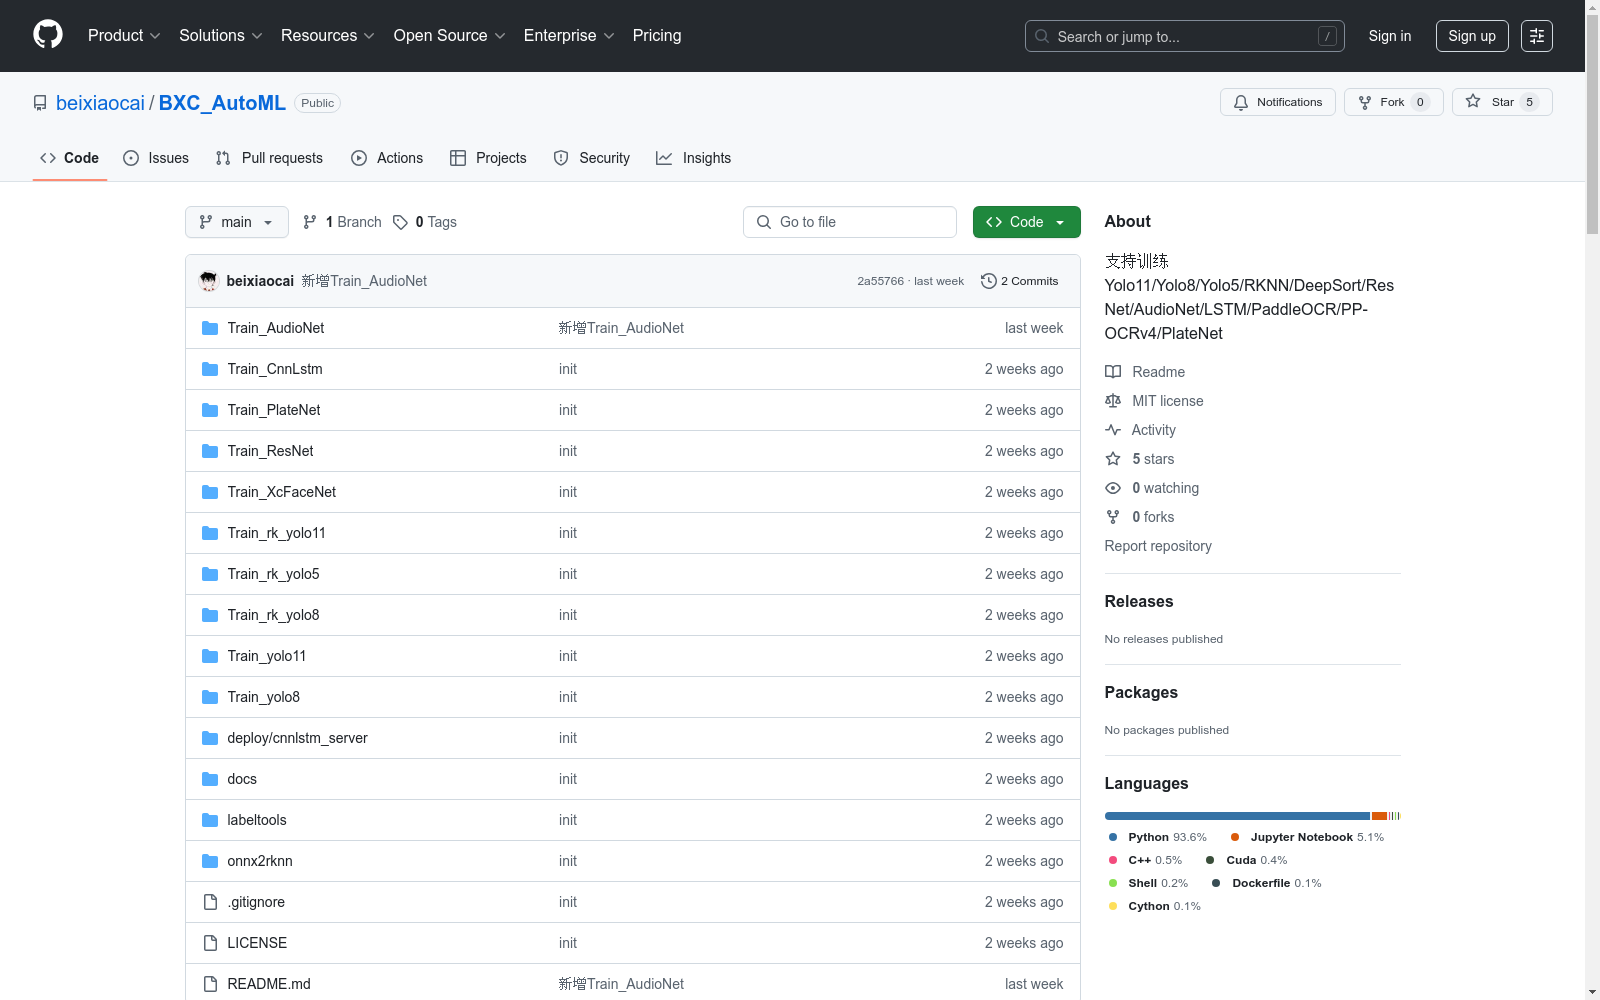
Task: Open the header settings menu icon
Action: point(1537,36)
